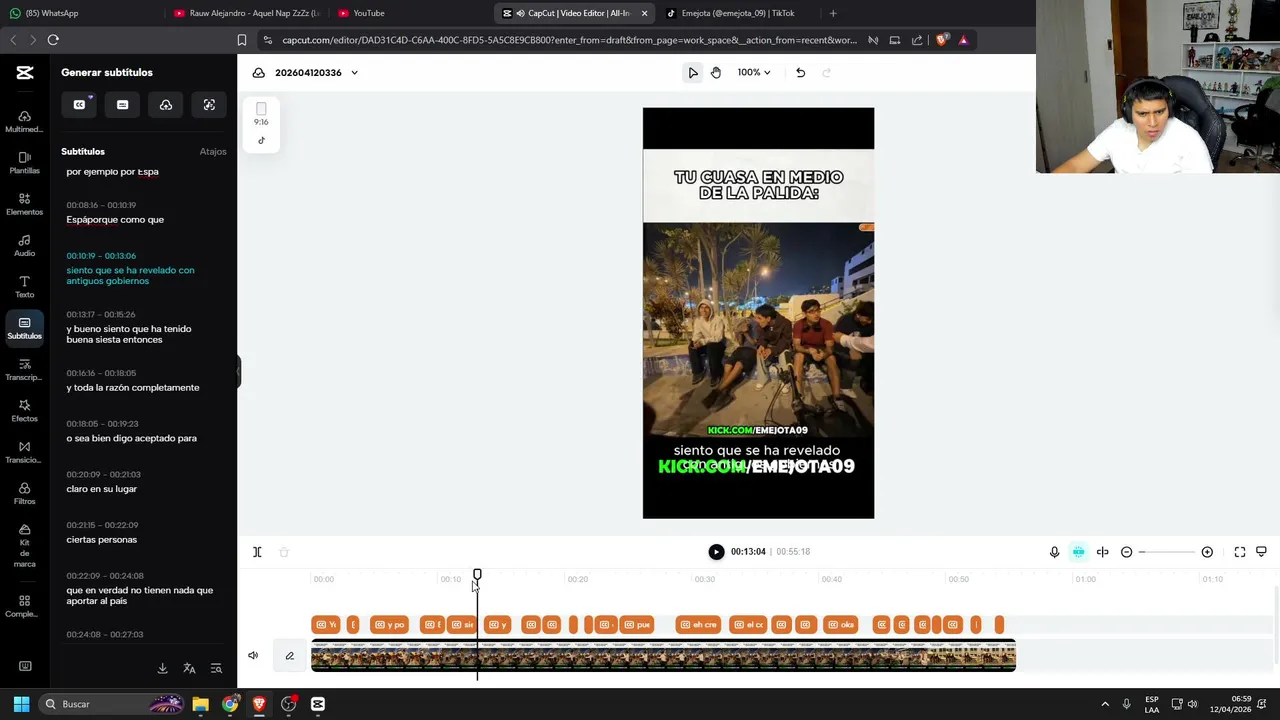Switch to the Emejota TikTok browser tab
1280x720 pixels.
(x=738, y=13)
